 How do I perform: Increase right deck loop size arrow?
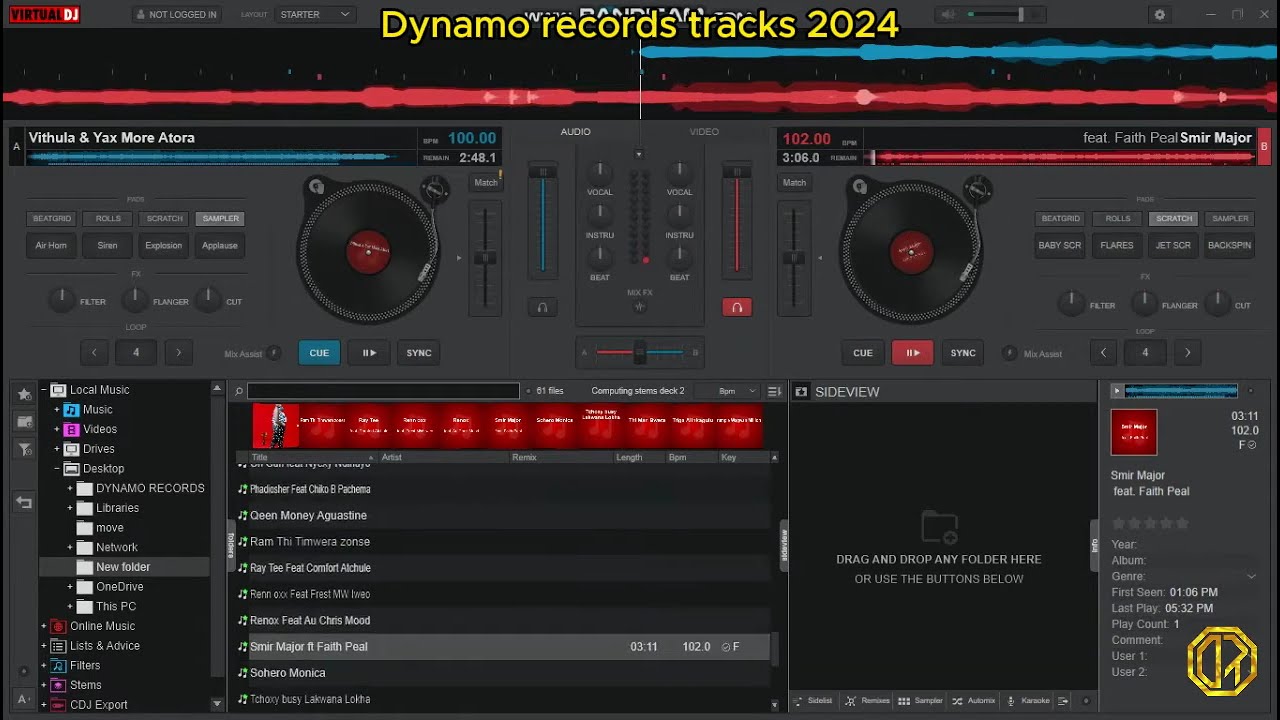point(1188,353)
